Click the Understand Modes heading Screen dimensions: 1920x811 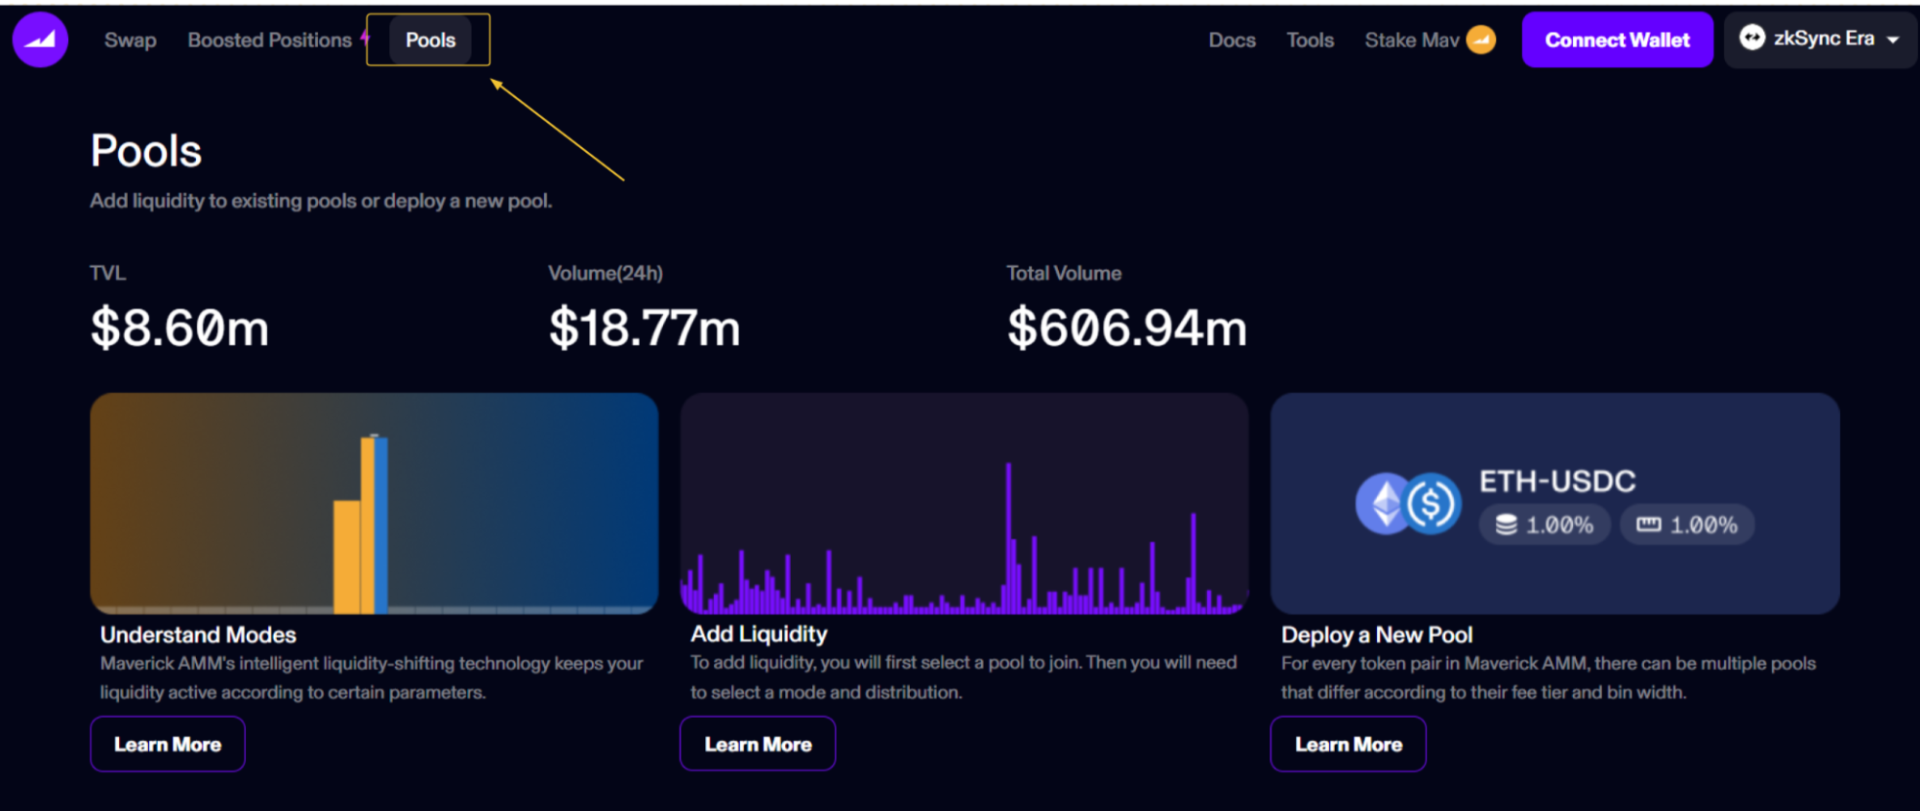click(198, 635)
